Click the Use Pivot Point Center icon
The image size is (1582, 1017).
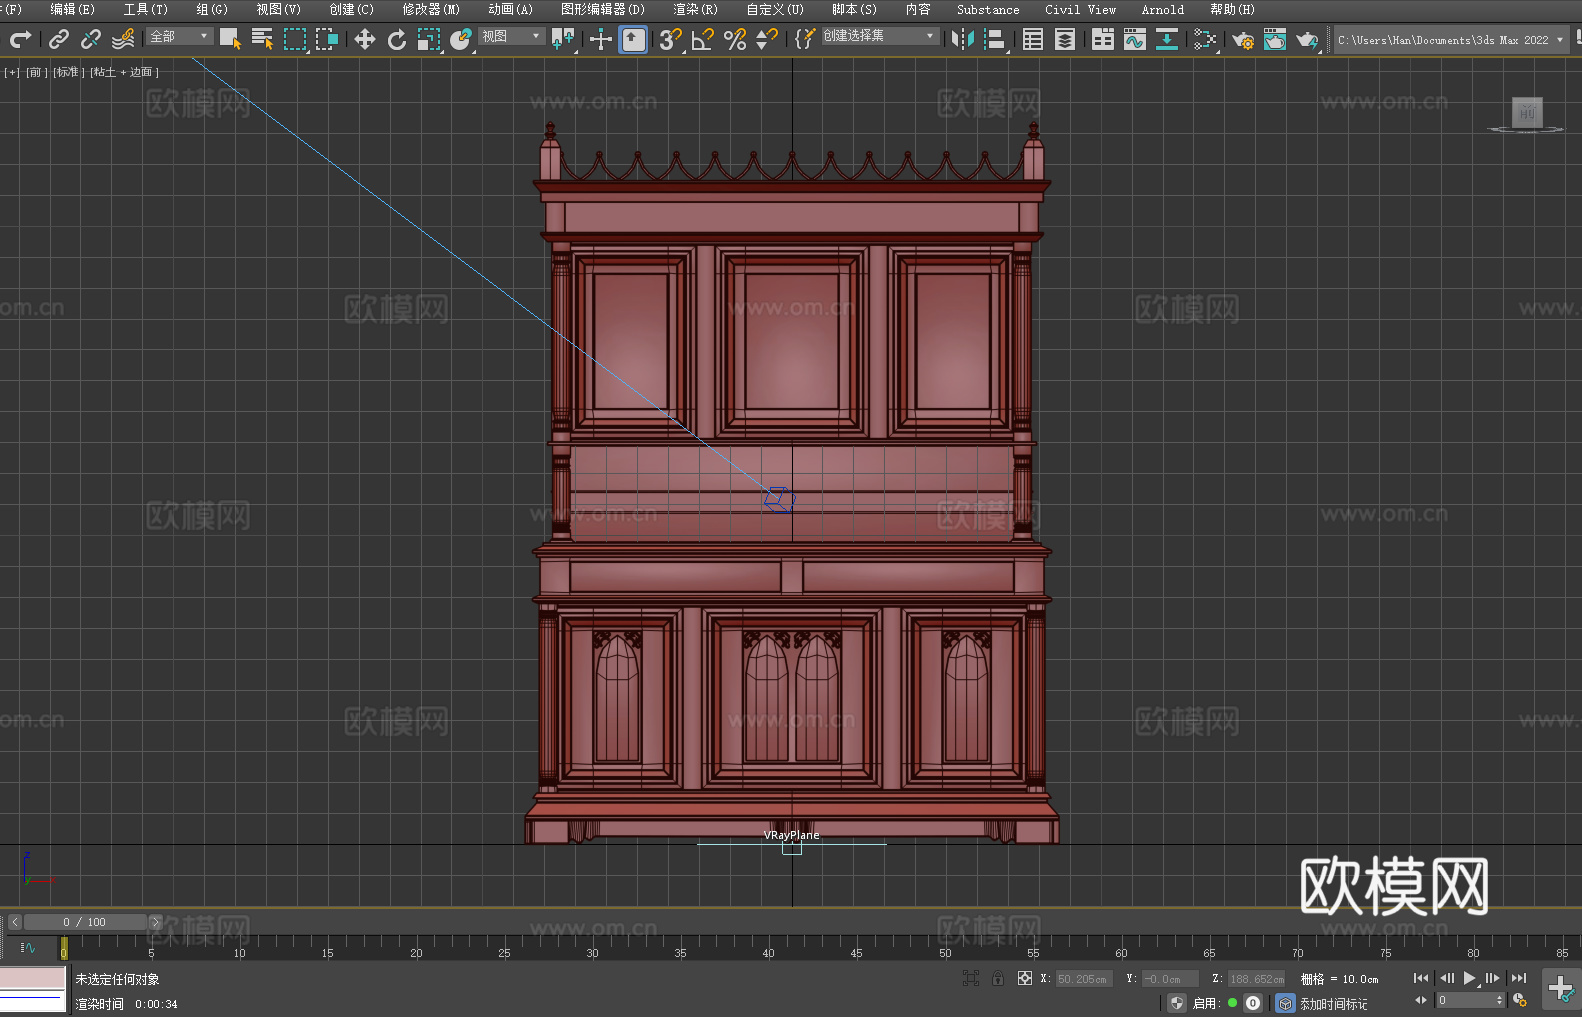[563, 39]
